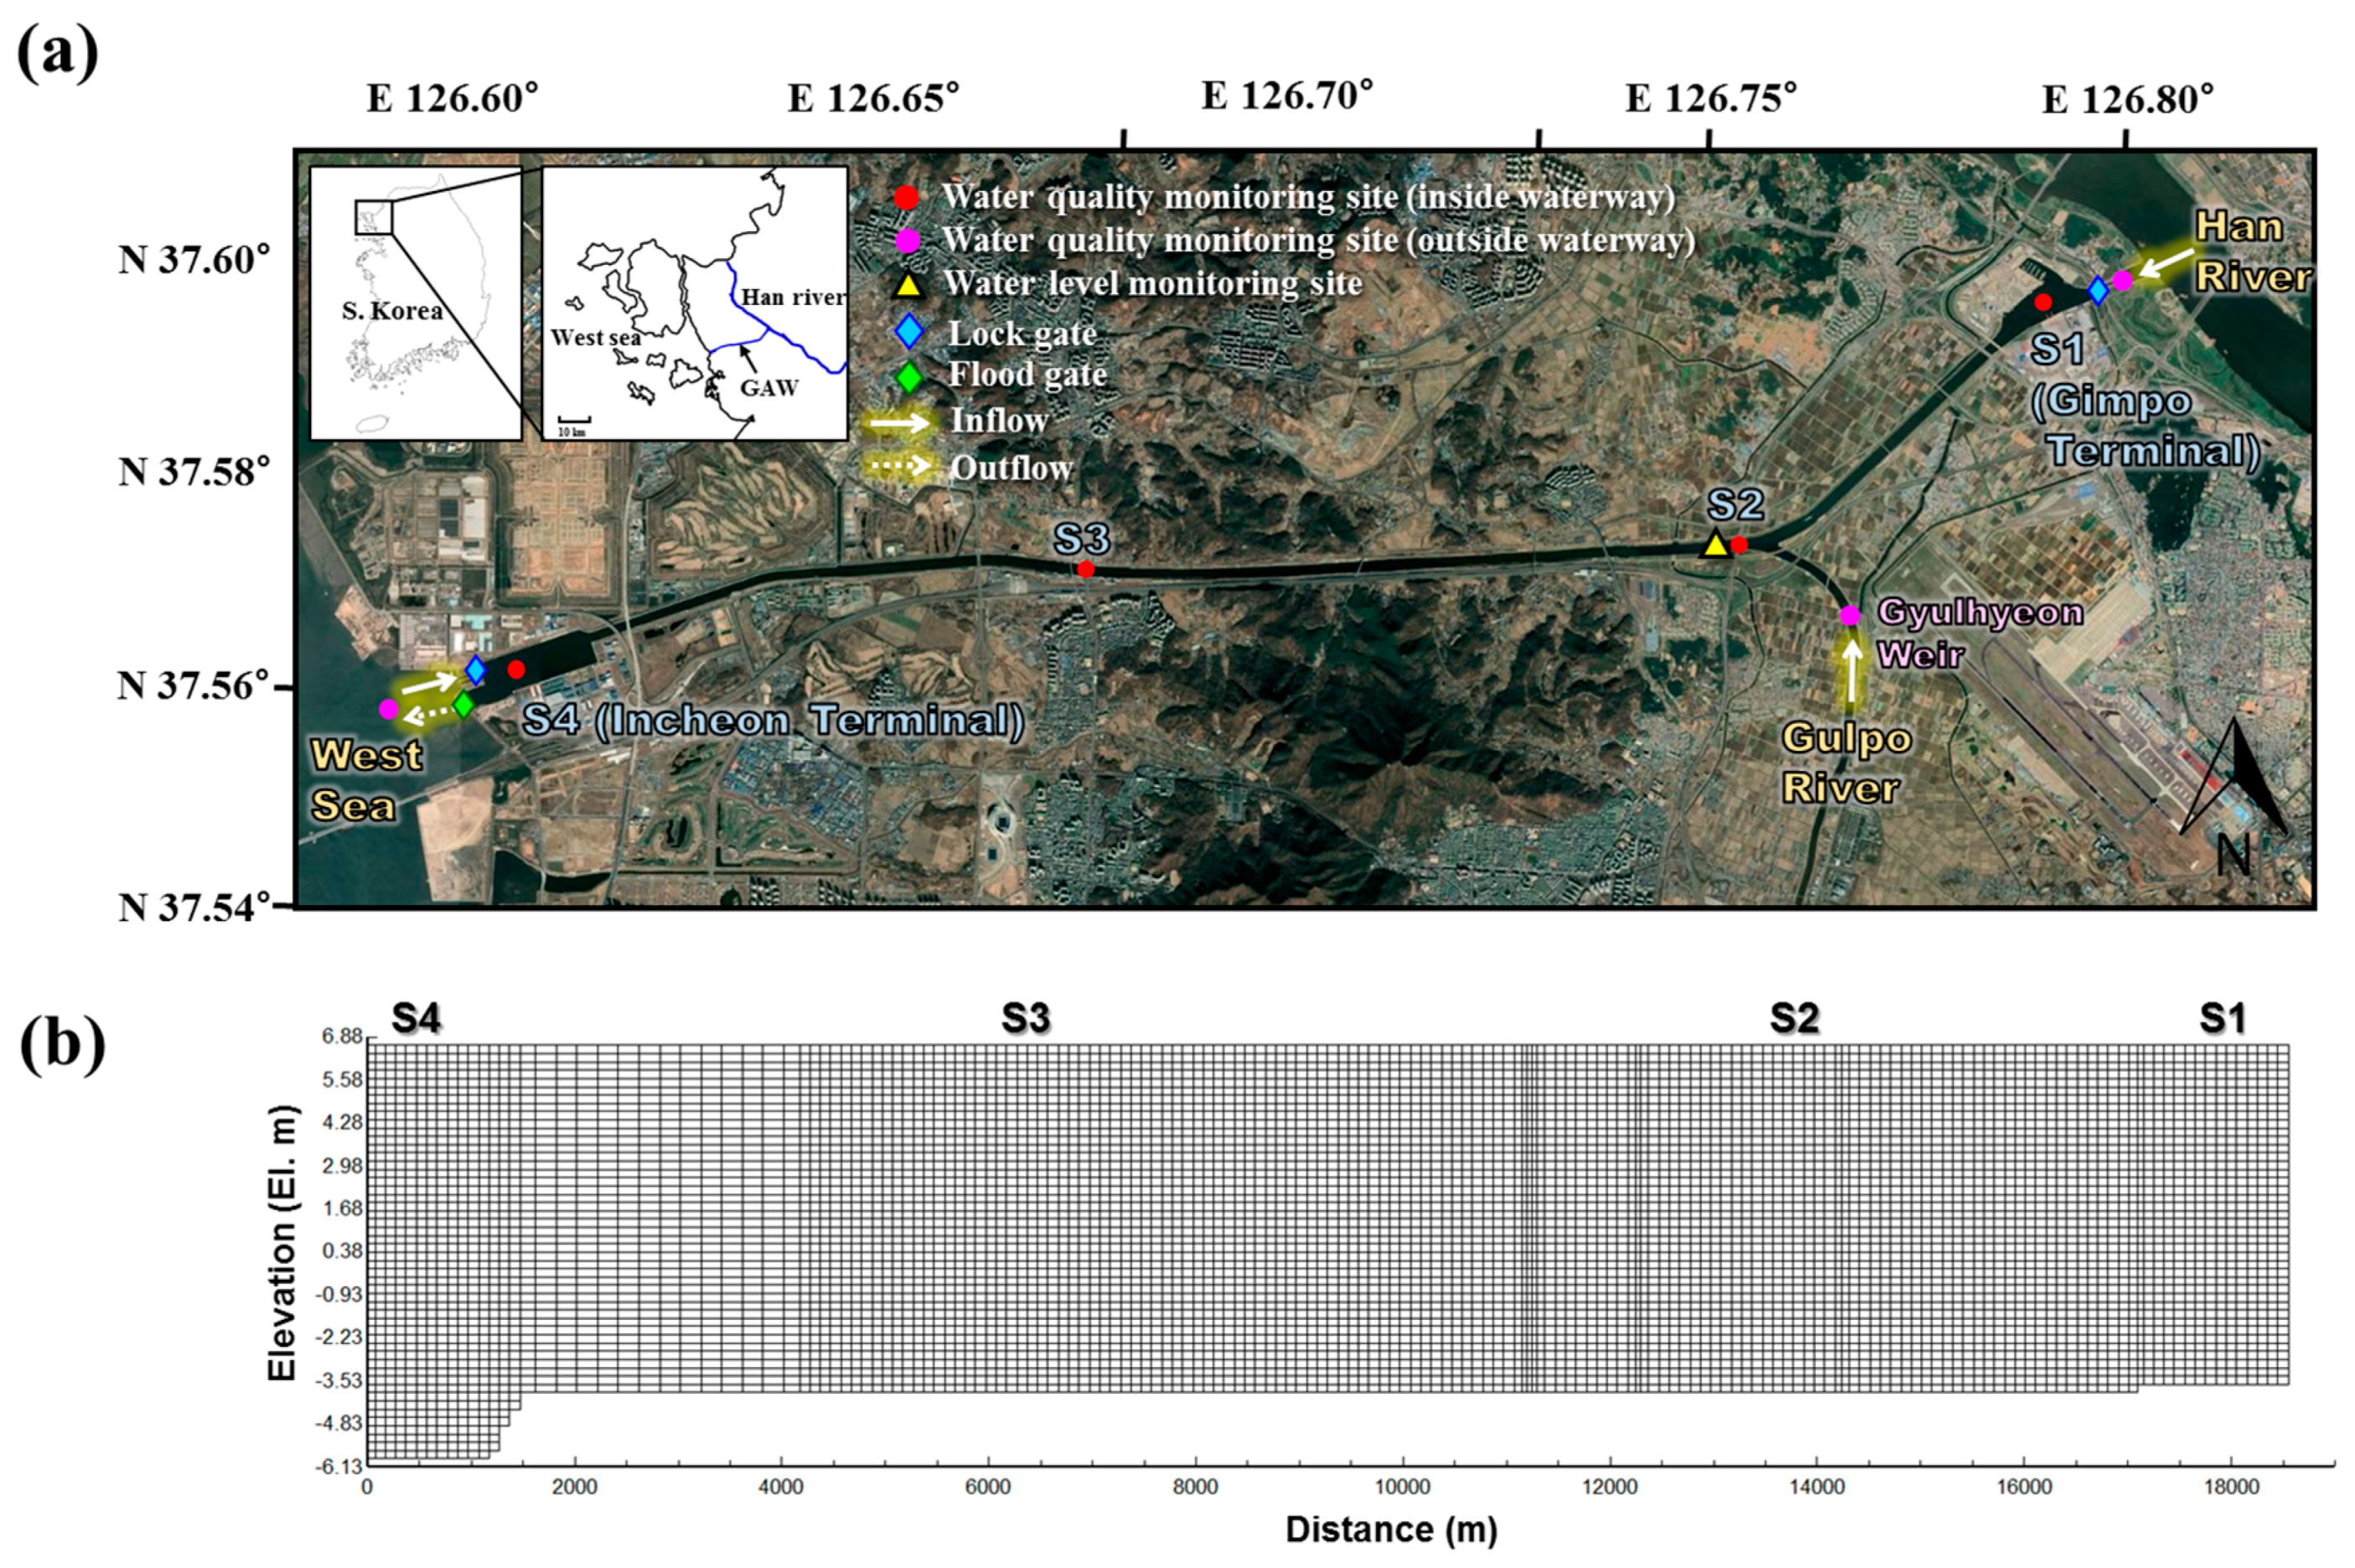
Task: Click the solid Inflow arrow in the legend
Action: (x=899, y=423)
